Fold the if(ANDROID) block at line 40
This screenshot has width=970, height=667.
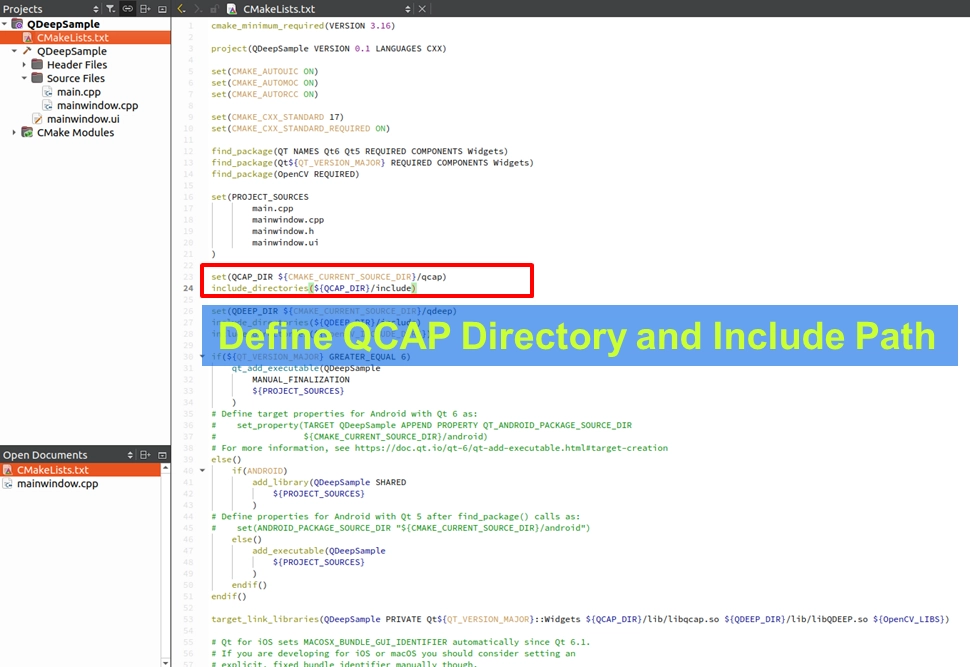pyautogui.click(x=202, y=471)
